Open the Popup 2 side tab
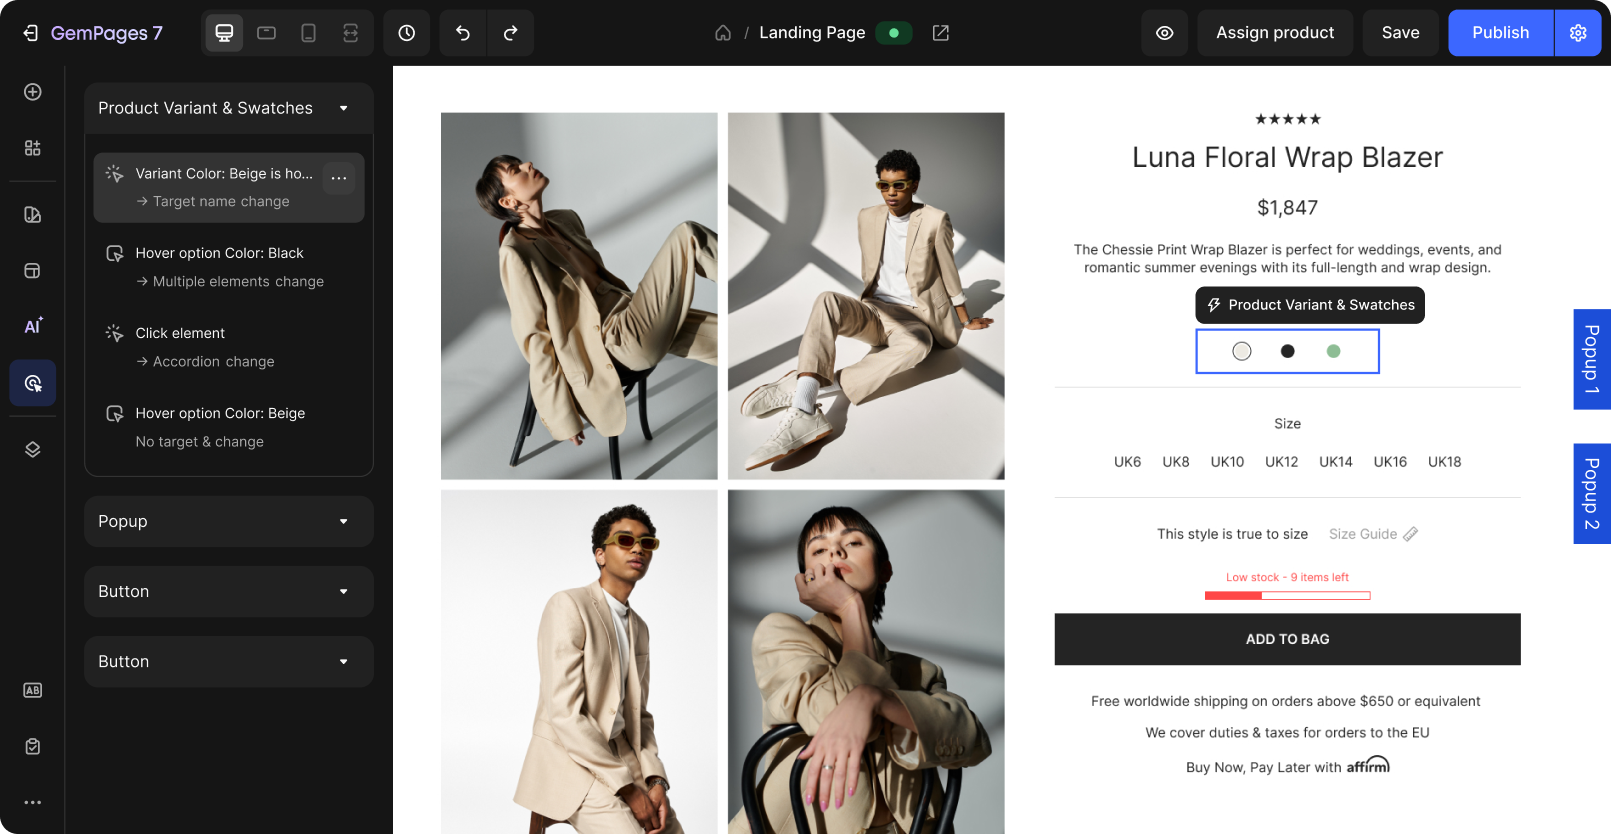1611x834 pixels. [1591, 494]
